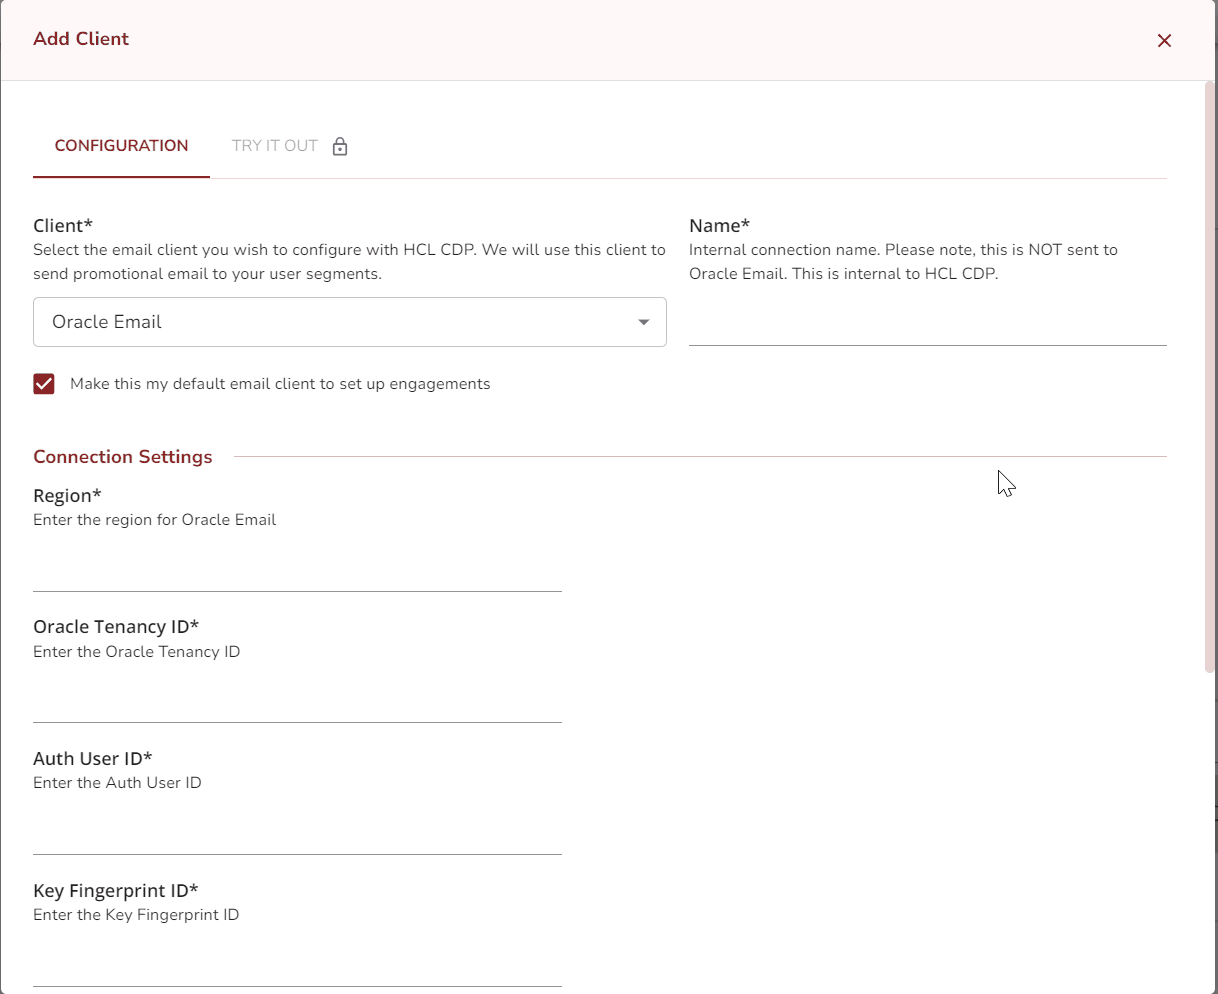Click the Name* field label
The width and height of the screenshot is (1218, 994).
719,226
